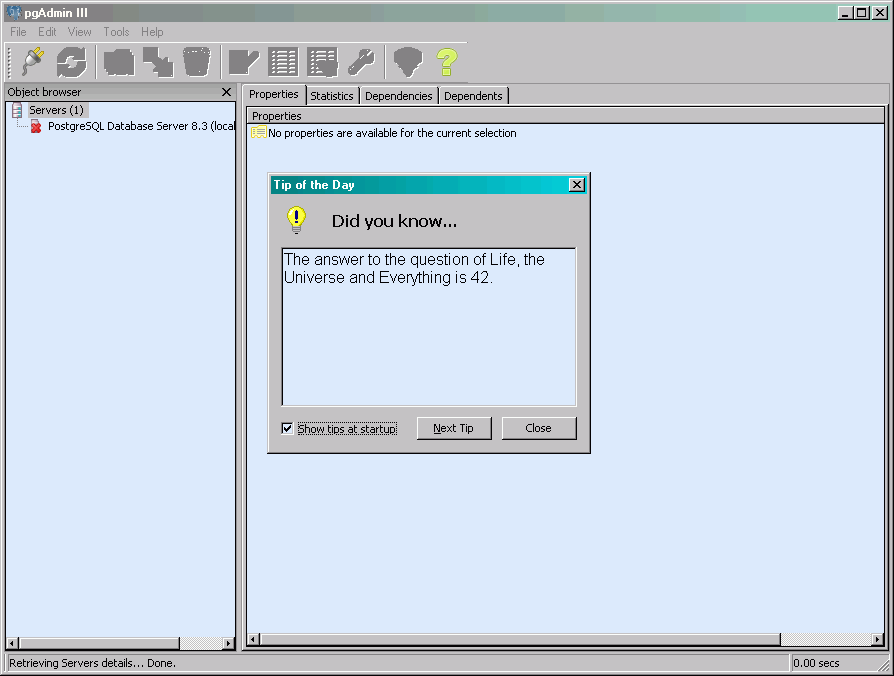
Task: Open the Edit menu
Action: [x=47, y=32]
